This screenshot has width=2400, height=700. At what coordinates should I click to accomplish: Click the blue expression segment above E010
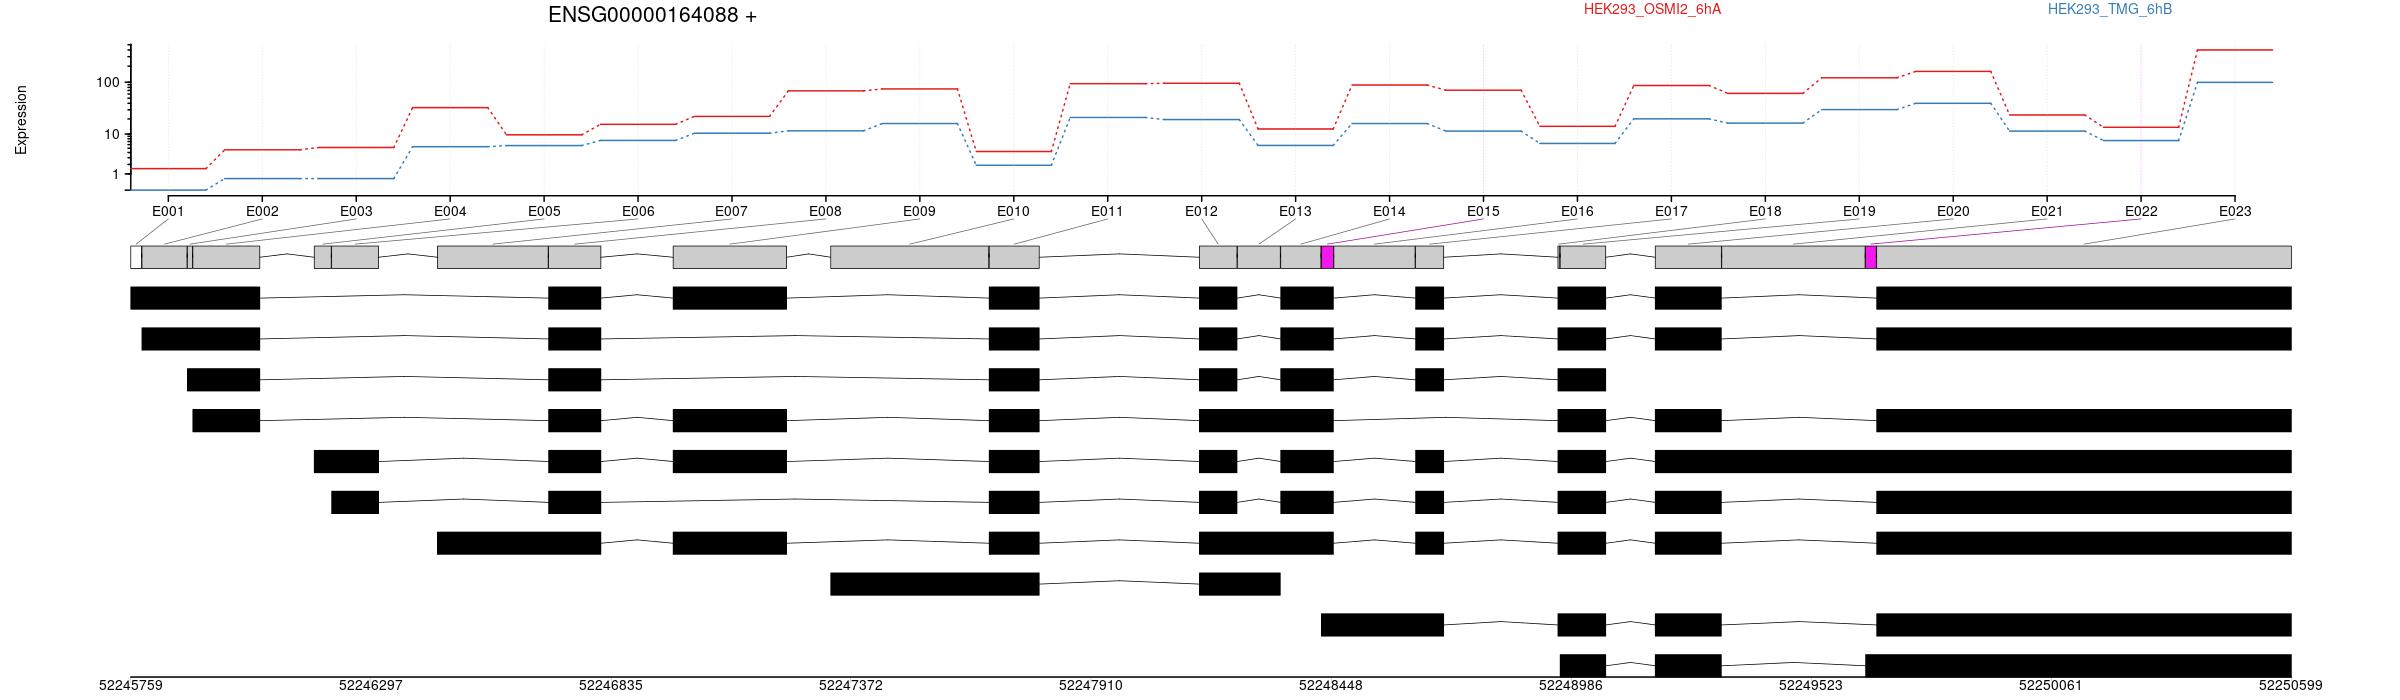coord(1013,165)
